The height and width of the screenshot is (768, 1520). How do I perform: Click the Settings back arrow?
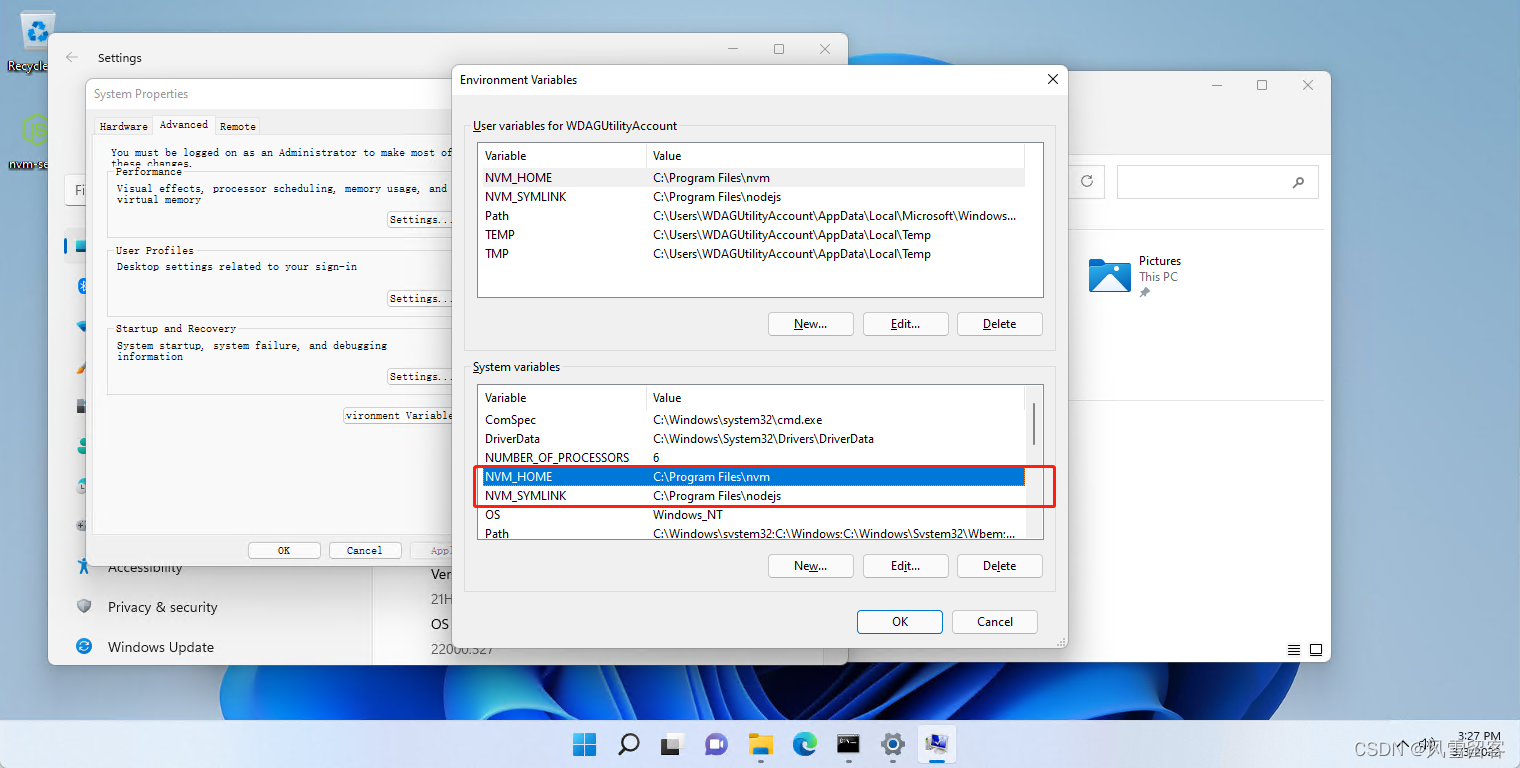pos(72,57)
